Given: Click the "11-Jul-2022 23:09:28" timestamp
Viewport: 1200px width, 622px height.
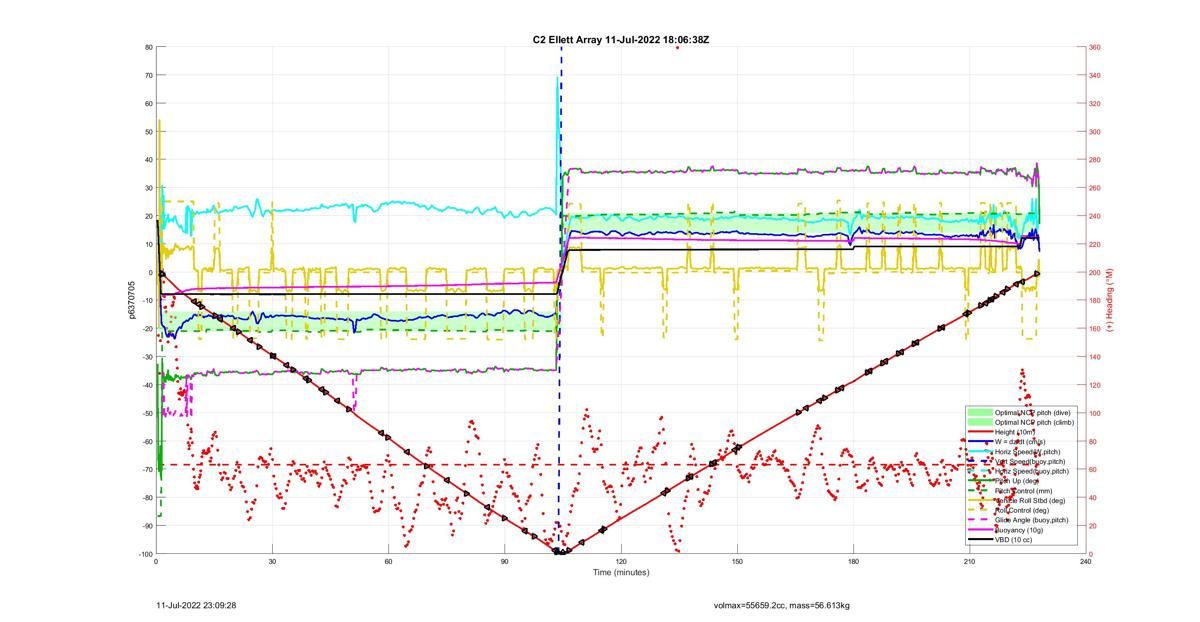Looking at the screenshot, I should pyautogui.click(x=196, y=605).
